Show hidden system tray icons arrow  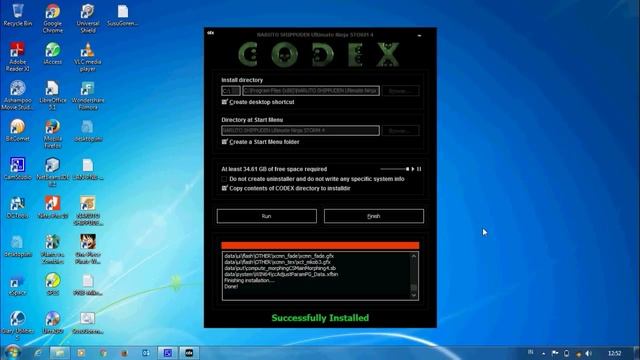[x=544, y=353]
